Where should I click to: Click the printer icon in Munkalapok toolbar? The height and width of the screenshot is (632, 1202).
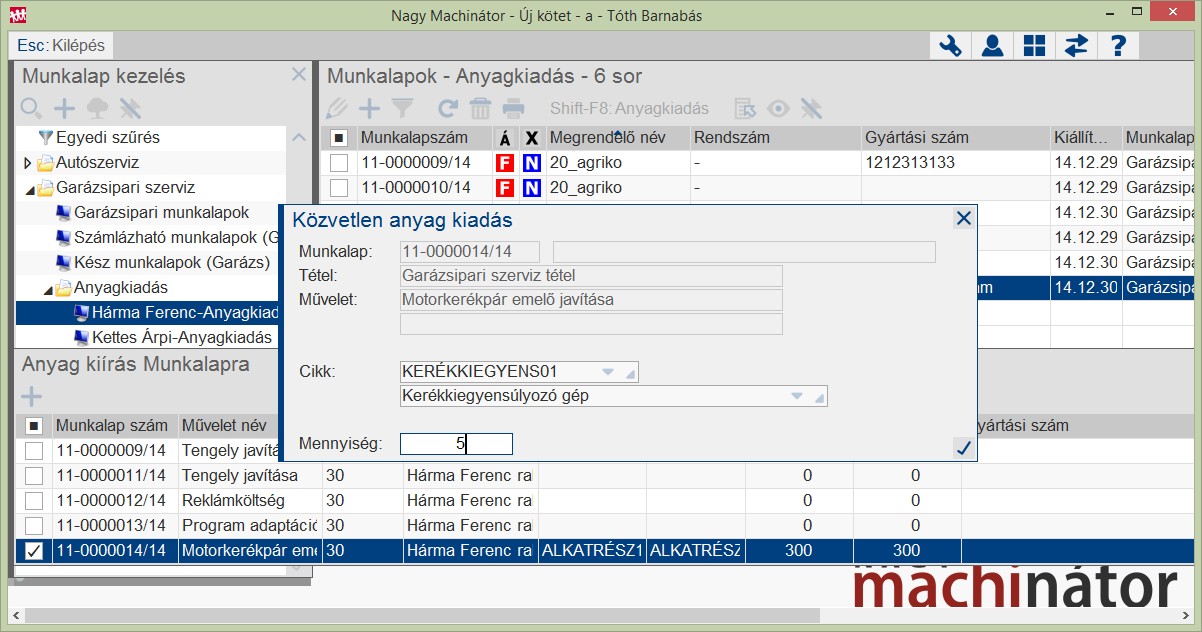(x=513, y=109)
